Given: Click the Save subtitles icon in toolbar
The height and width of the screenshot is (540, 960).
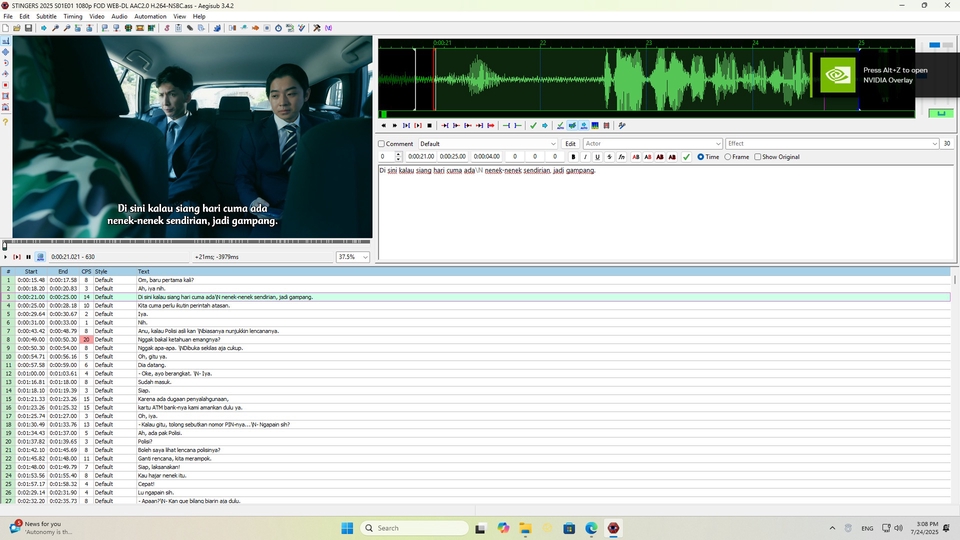Looking at the screenshot, I should (29, 28).
